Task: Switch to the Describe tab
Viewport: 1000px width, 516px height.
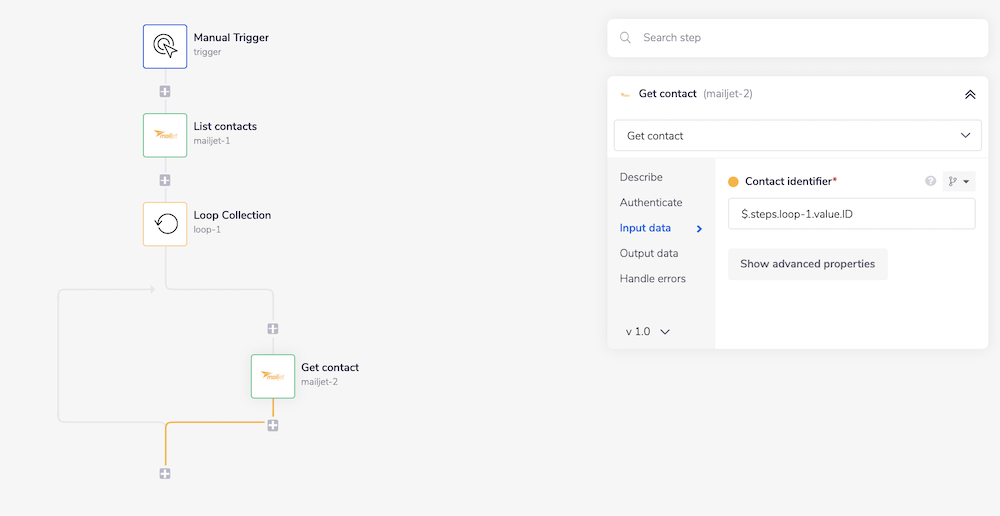Action: tap(641, 177)
